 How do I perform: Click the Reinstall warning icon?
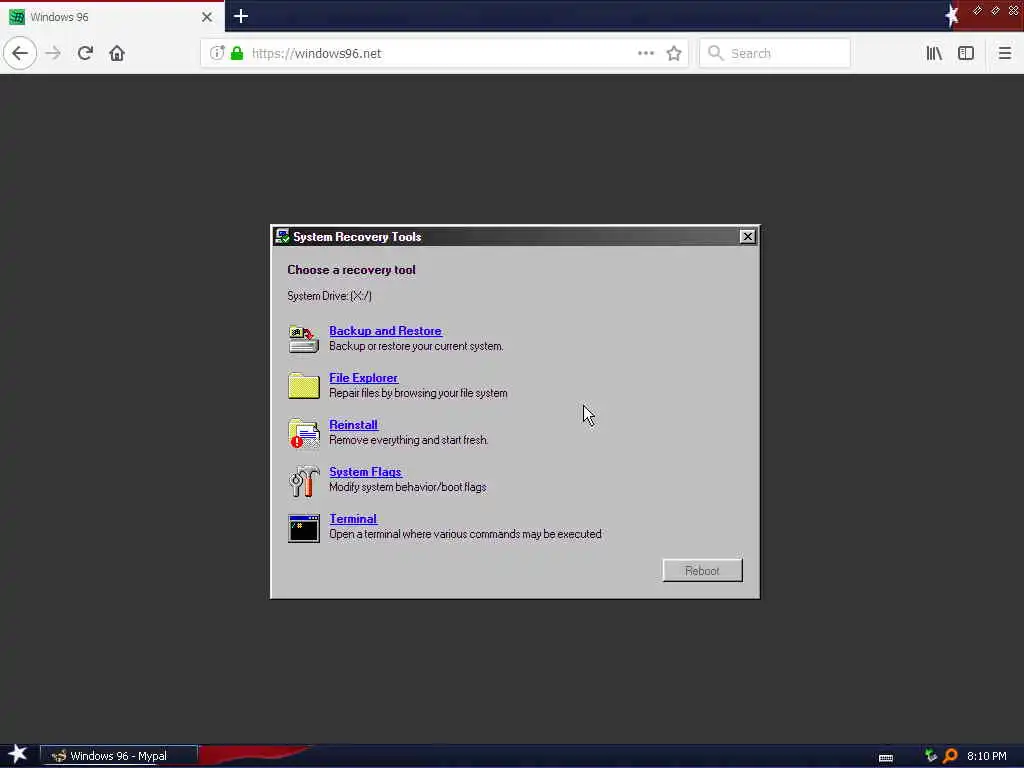pos(304,433)
